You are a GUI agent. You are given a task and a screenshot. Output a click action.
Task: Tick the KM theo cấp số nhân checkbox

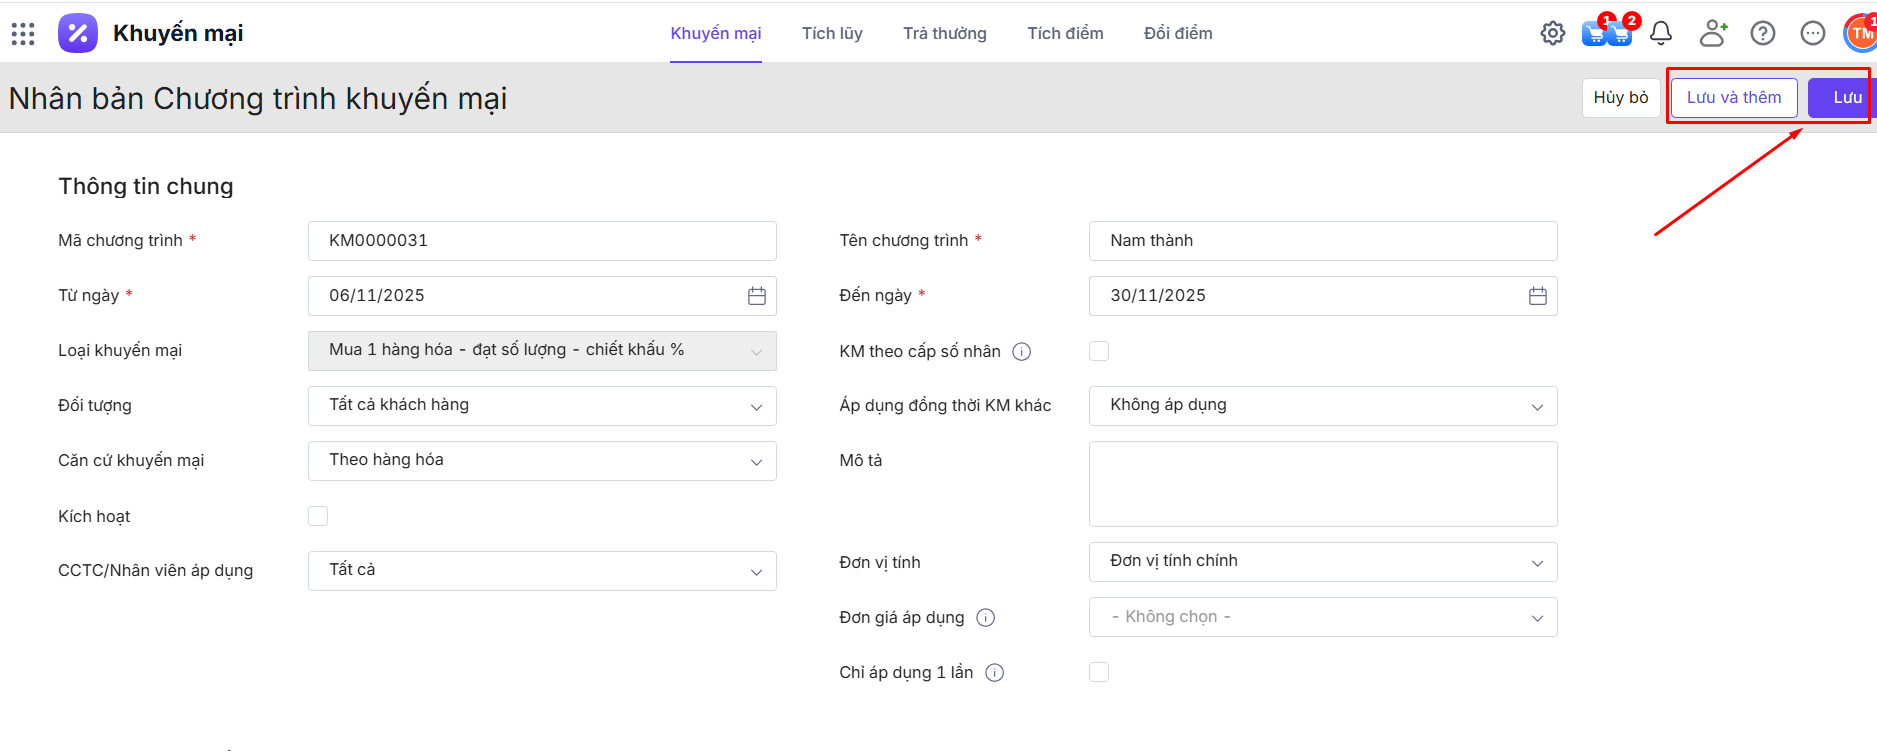click(x=1099, y=351)
